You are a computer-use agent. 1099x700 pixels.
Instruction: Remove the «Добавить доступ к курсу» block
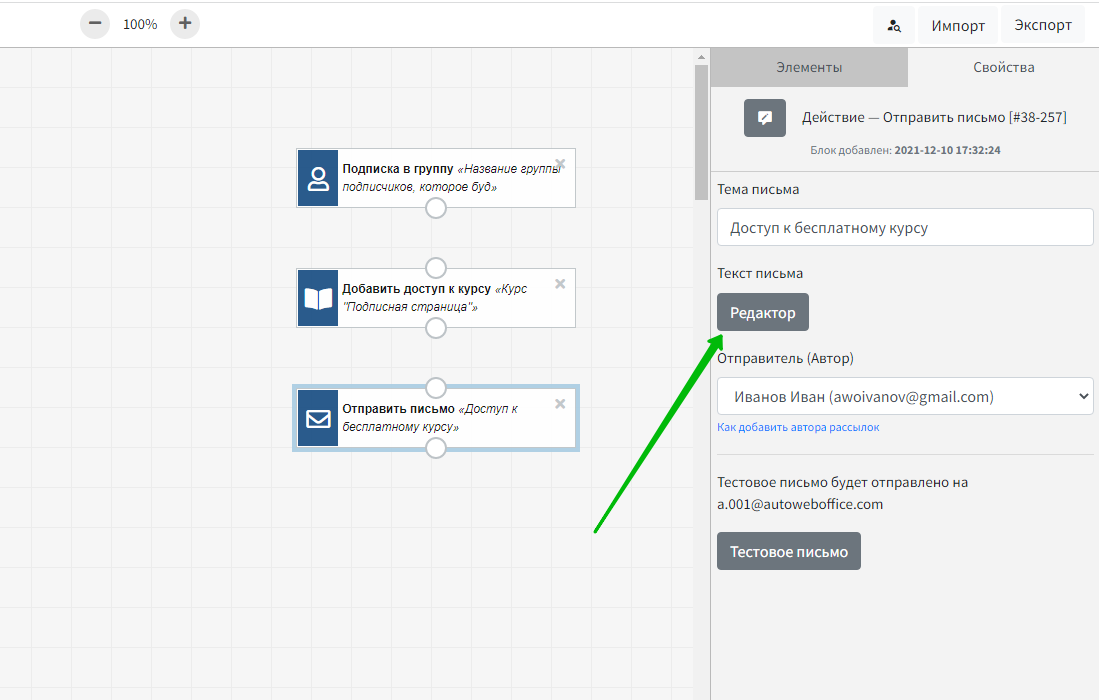[560, 284]
